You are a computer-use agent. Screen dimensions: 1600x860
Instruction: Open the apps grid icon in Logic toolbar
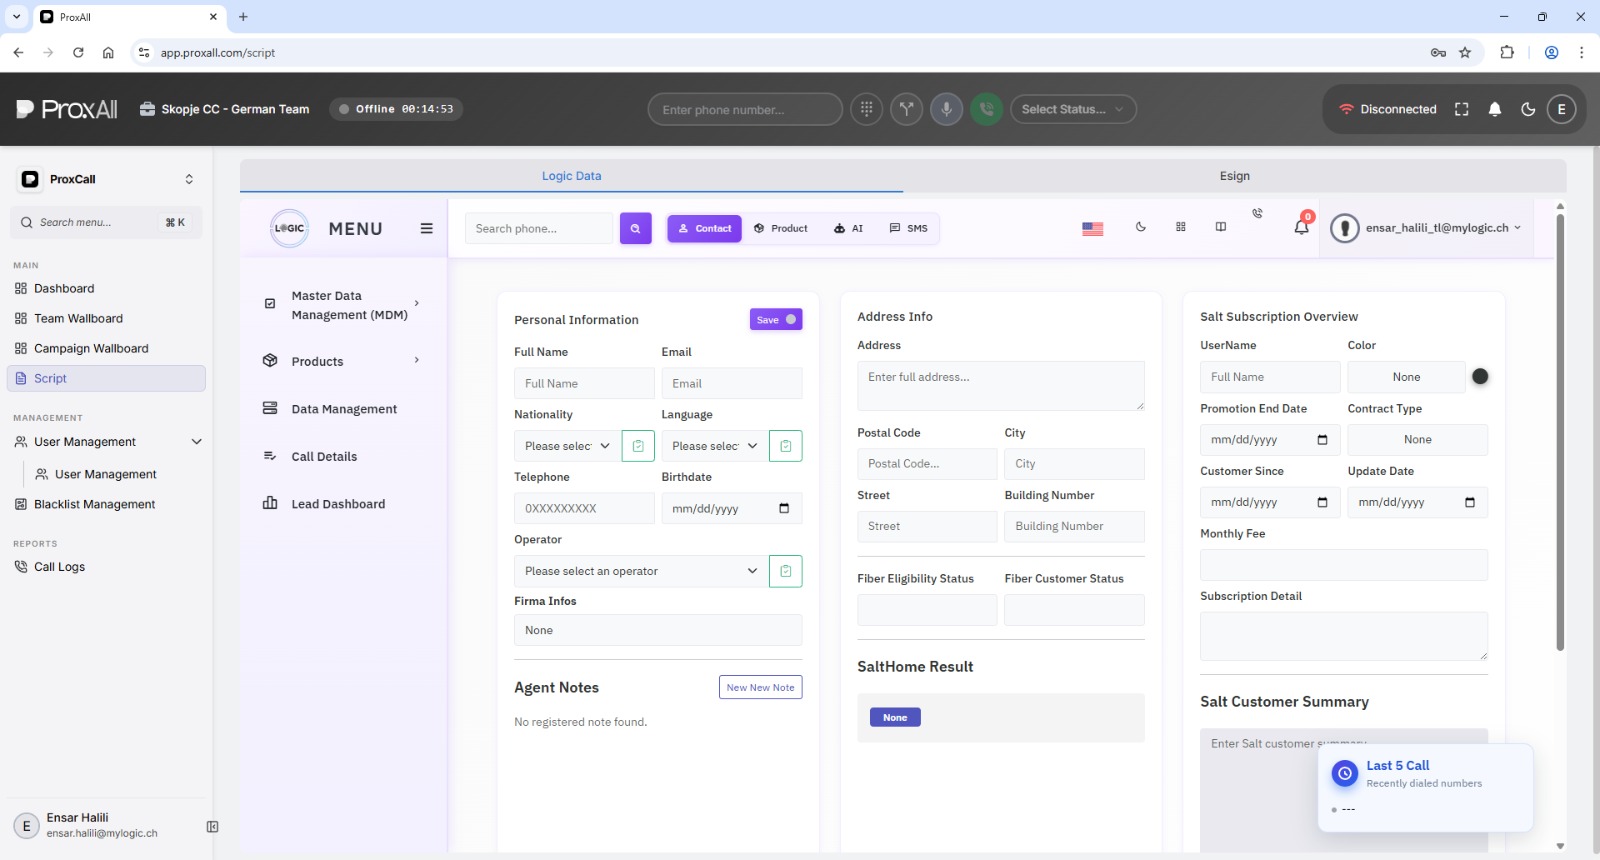pos(1181,227)
